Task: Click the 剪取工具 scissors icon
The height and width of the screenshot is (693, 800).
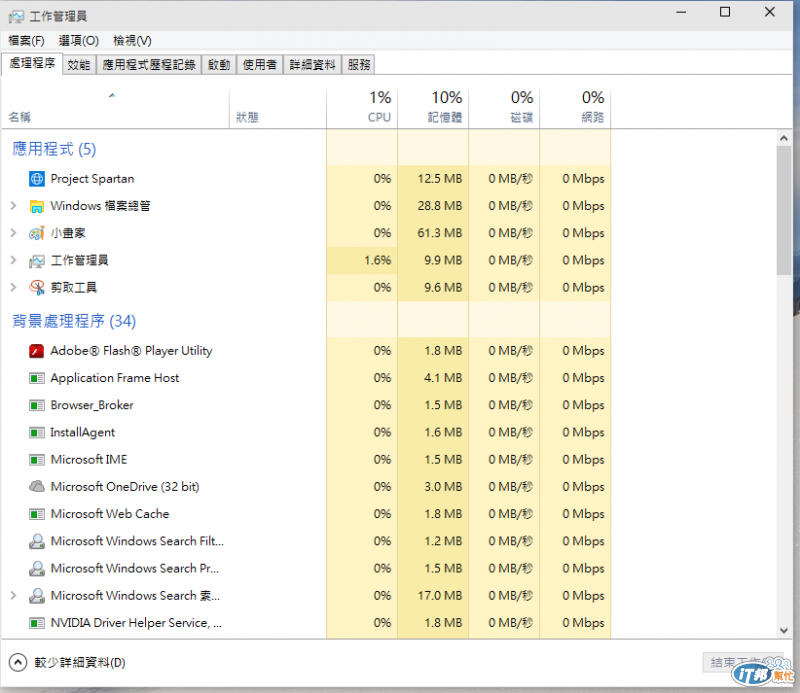Action: [37, 288]
